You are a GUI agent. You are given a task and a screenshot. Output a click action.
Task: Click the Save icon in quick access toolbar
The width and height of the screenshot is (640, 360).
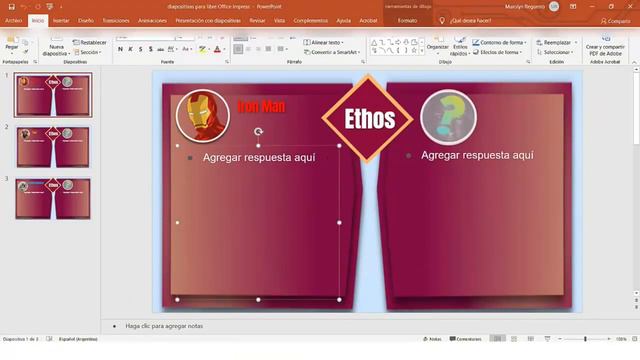[11, 7]
